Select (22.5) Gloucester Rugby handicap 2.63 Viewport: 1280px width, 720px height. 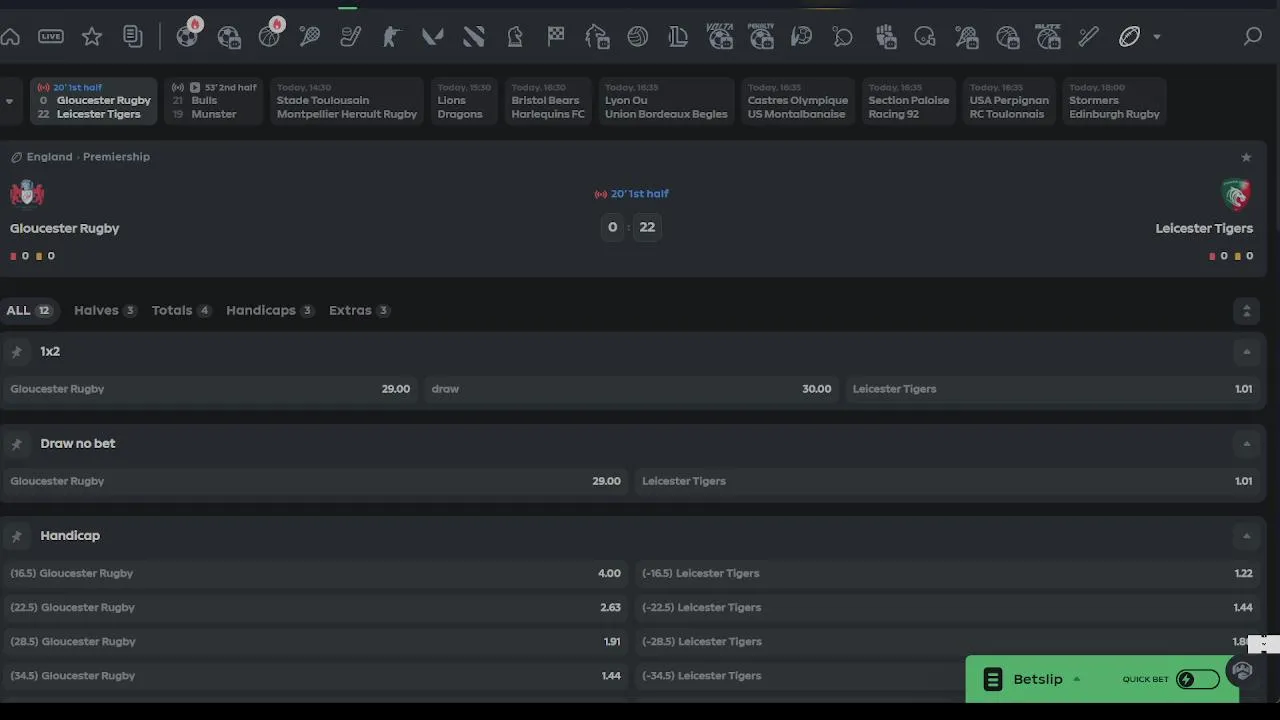coord(315,608)
